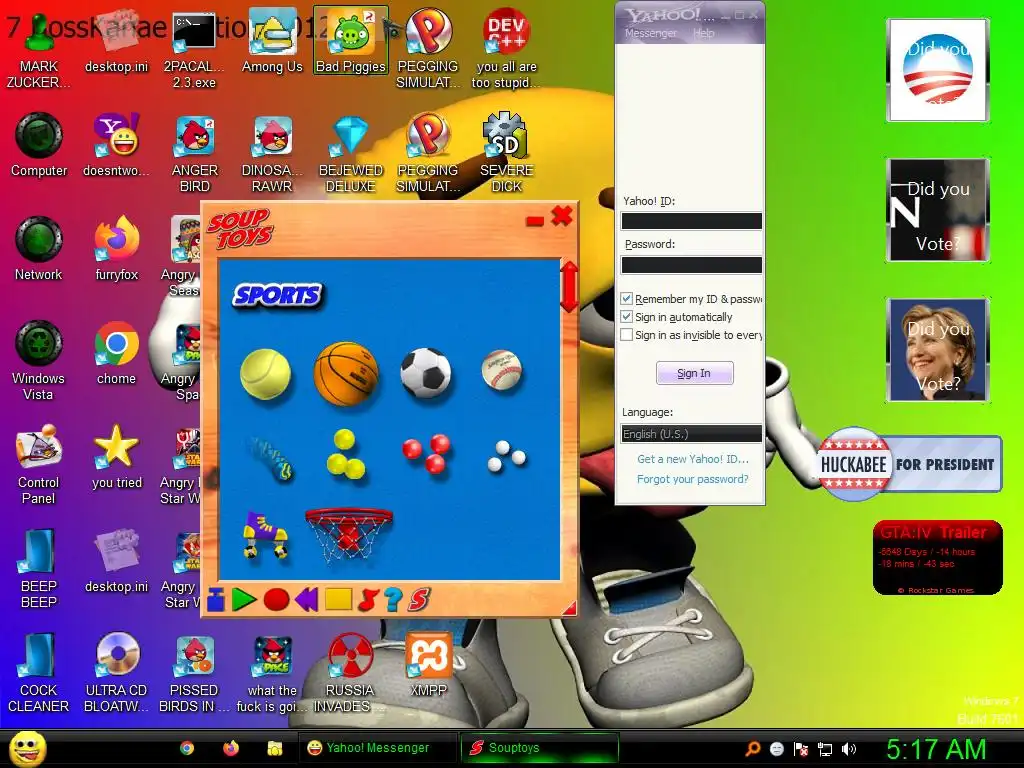1024x768 pixels.
Task: Open Among Us desktop icon
Action: pos(272,40)
